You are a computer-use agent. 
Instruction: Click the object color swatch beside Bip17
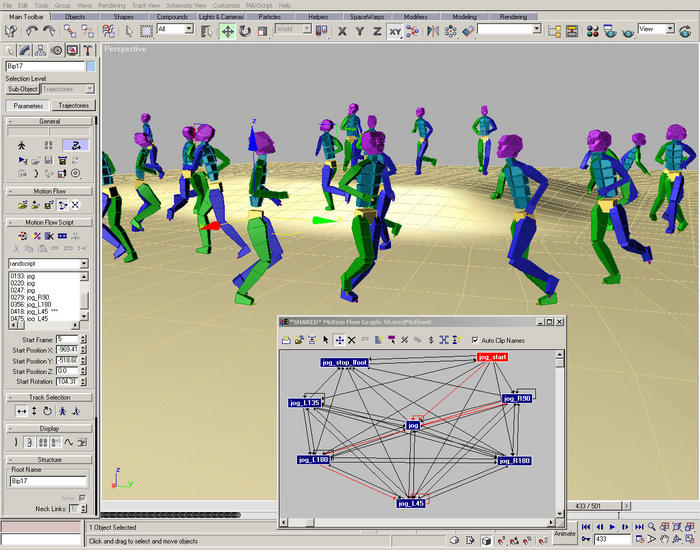[x=91, y=66]
